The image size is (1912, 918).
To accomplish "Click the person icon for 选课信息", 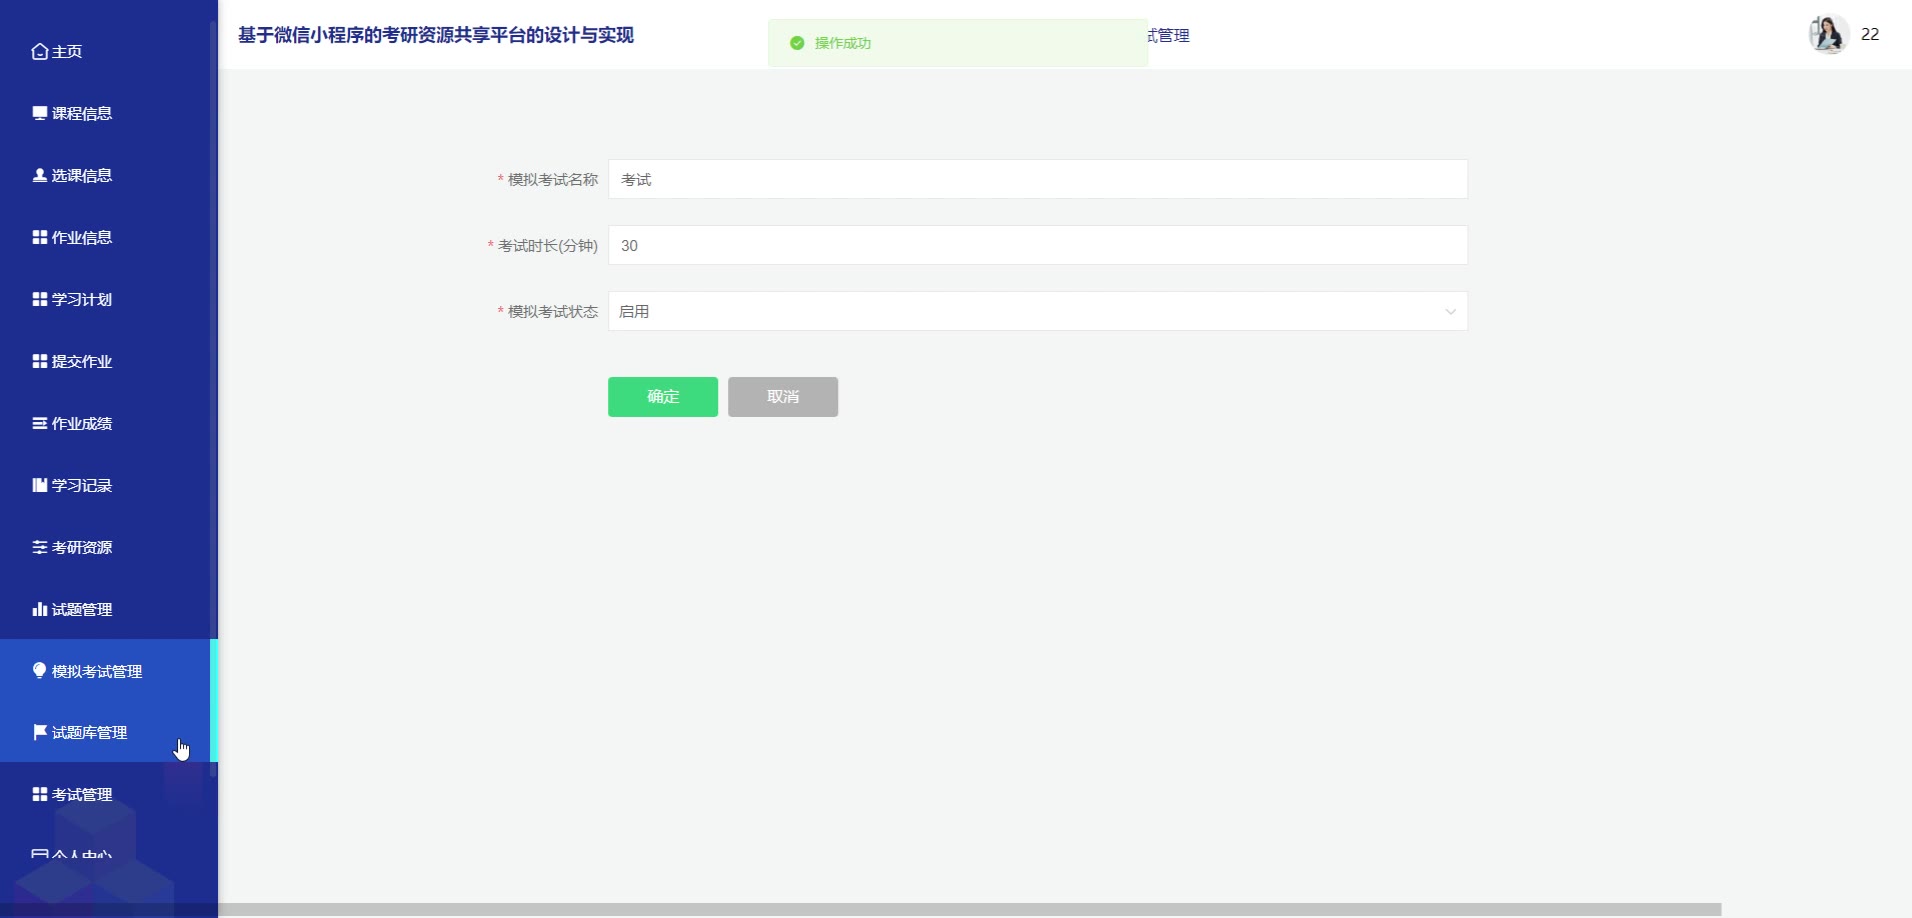I will pos(40,175).
